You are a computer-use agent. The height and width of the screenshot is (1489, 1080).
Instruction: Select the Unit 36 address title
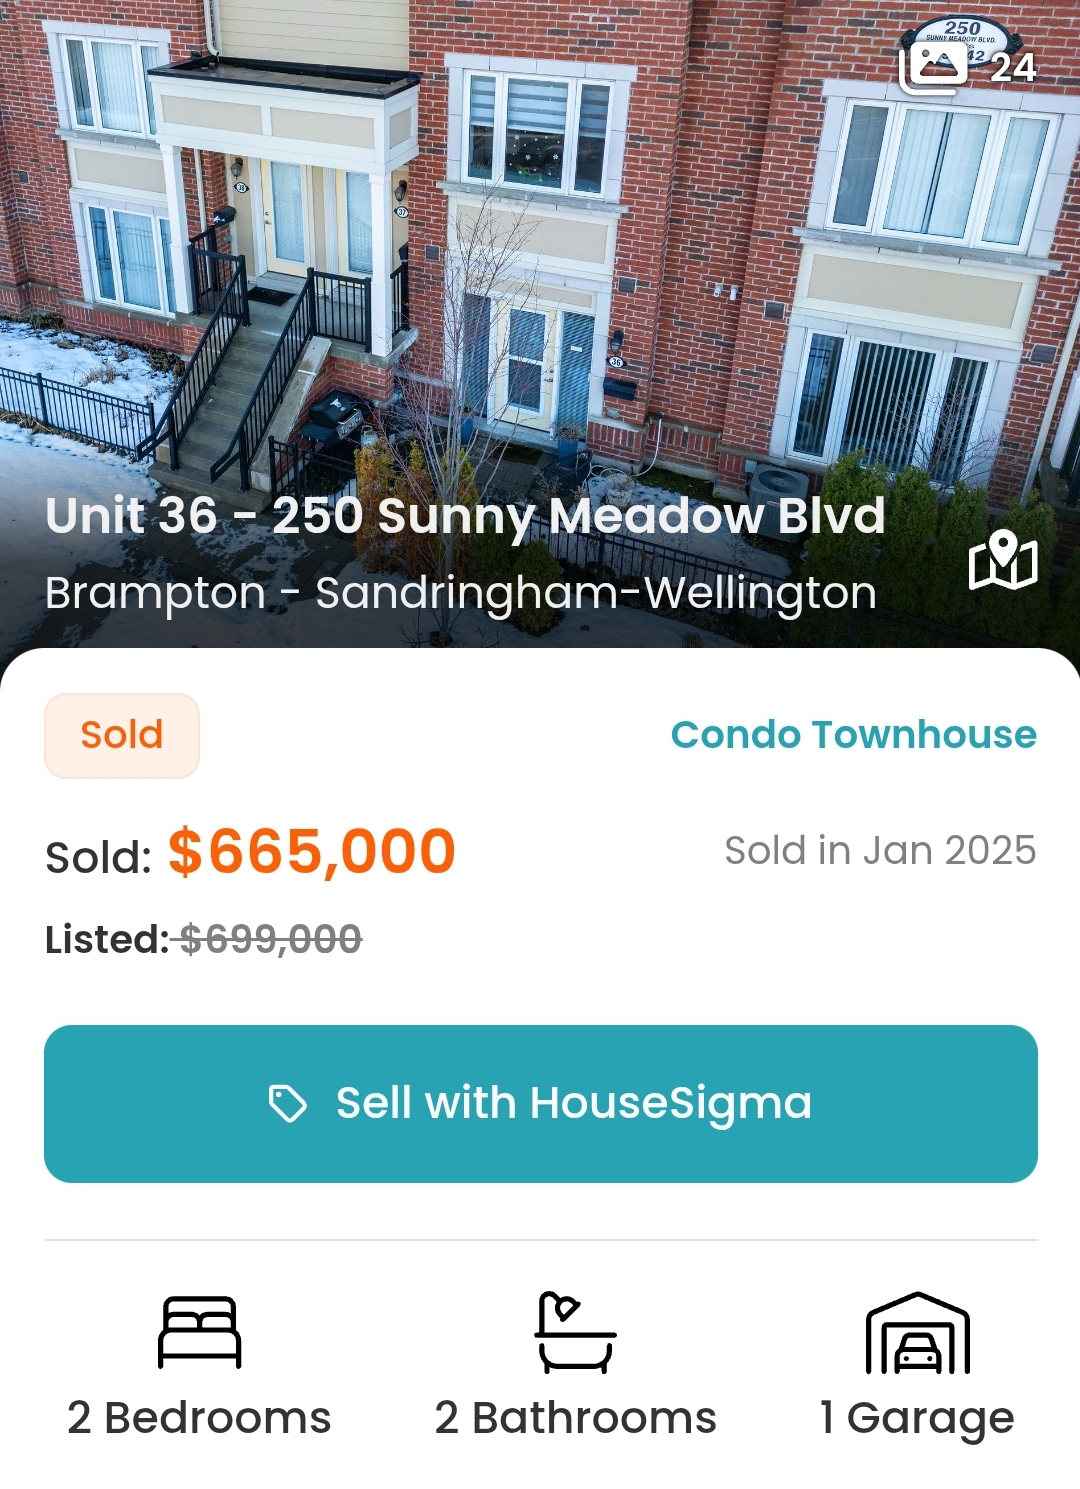coord(465,516)
